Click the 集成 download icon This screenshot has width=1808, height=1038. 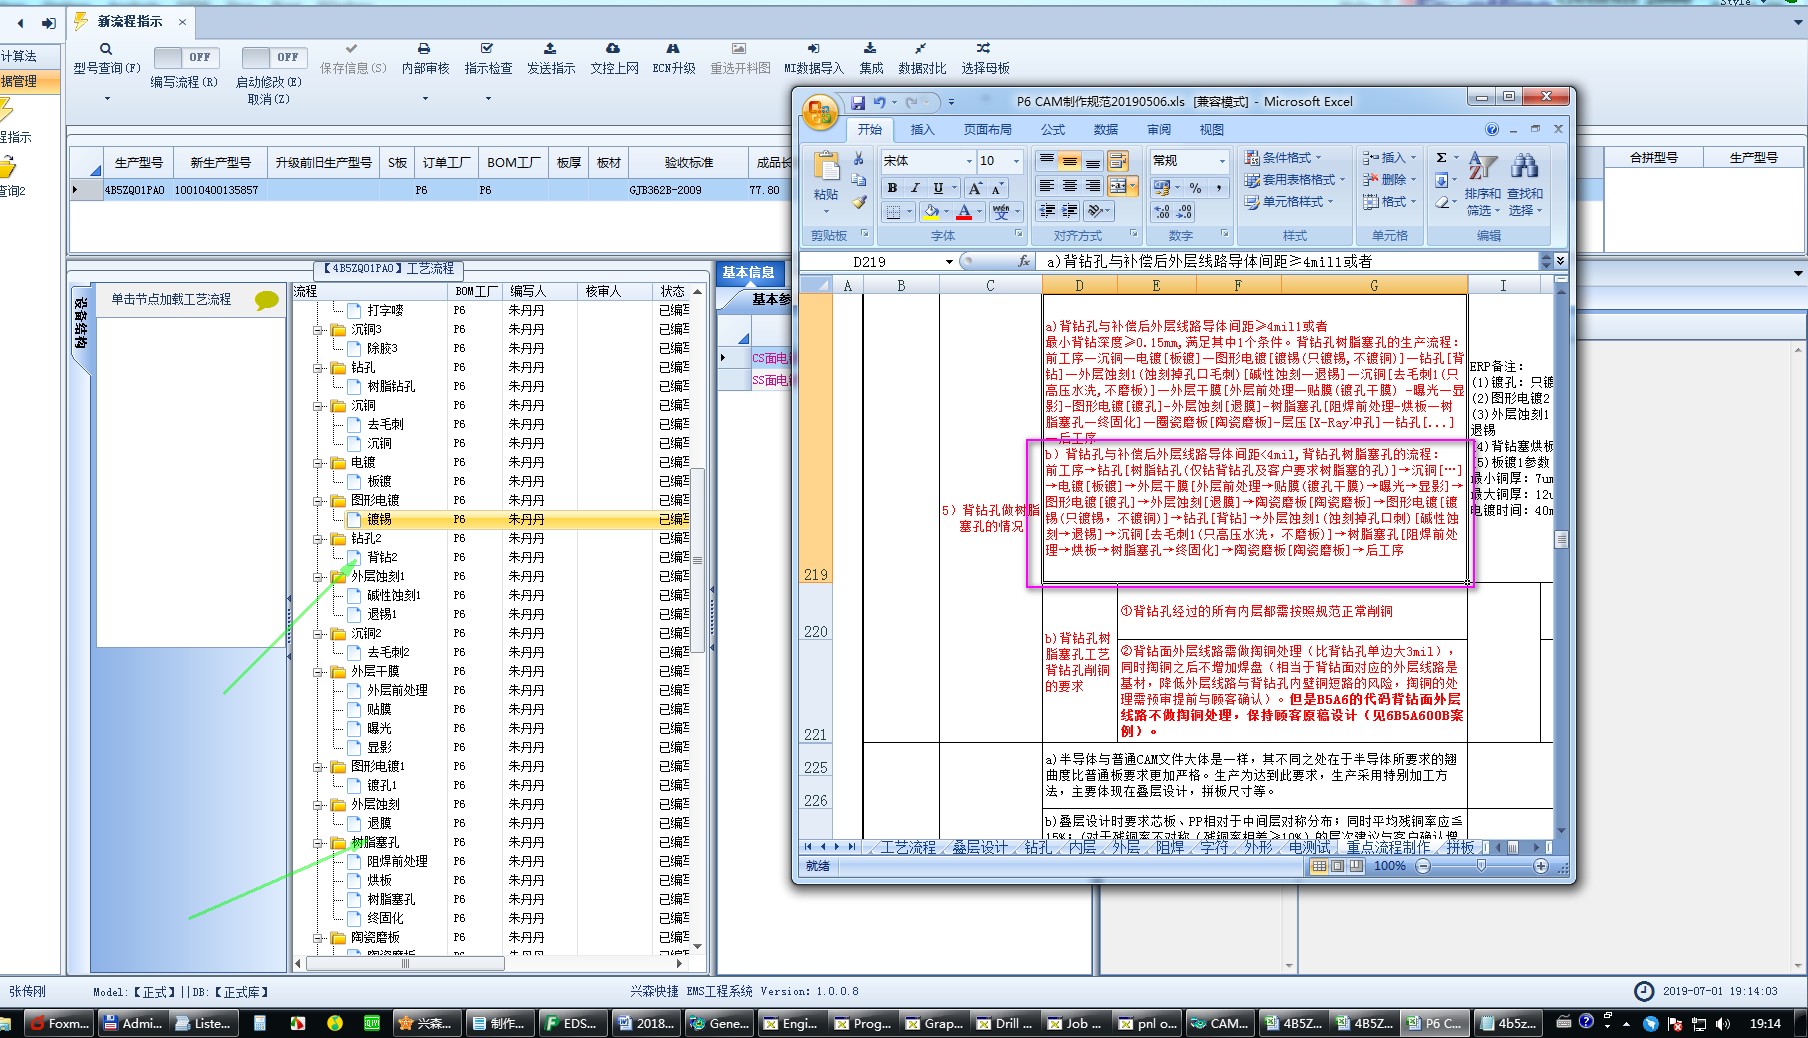(x=870, y=48)
